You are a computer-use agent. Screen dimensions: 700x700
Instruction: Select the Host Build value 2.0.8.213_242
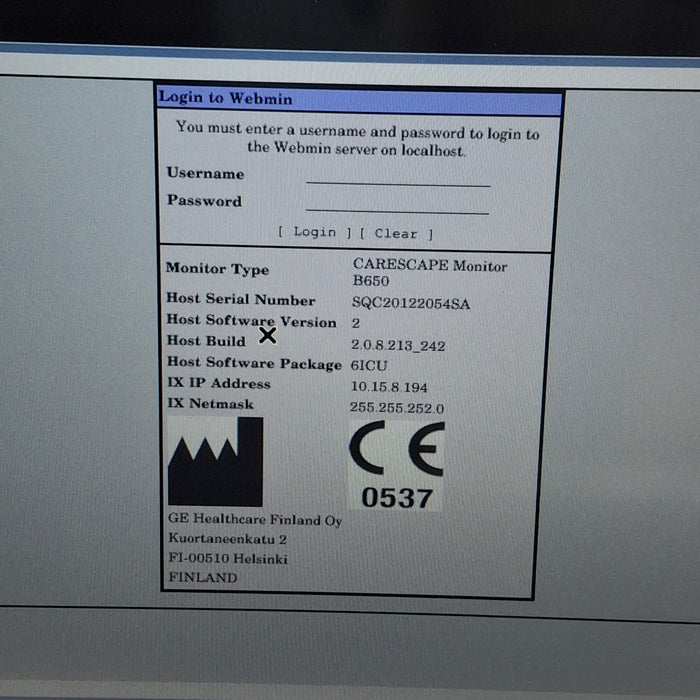coord(398,345)
